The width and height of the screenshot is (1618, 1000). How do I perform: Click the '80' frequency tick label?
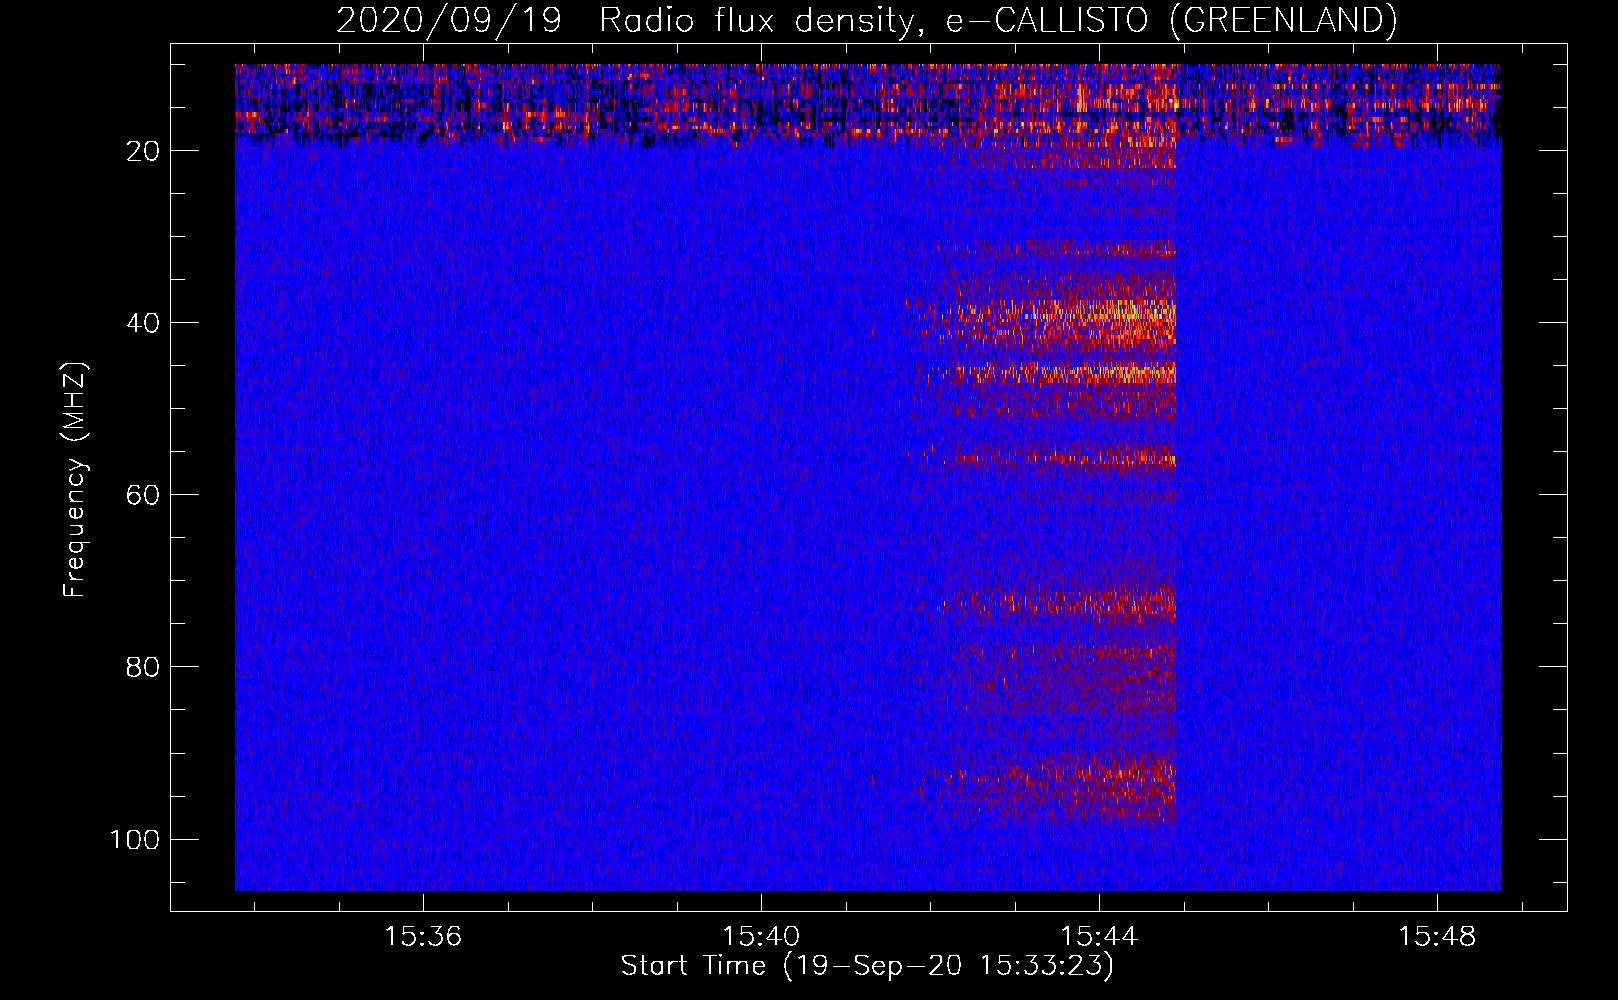pyautogui.click(x=143, y=667)
